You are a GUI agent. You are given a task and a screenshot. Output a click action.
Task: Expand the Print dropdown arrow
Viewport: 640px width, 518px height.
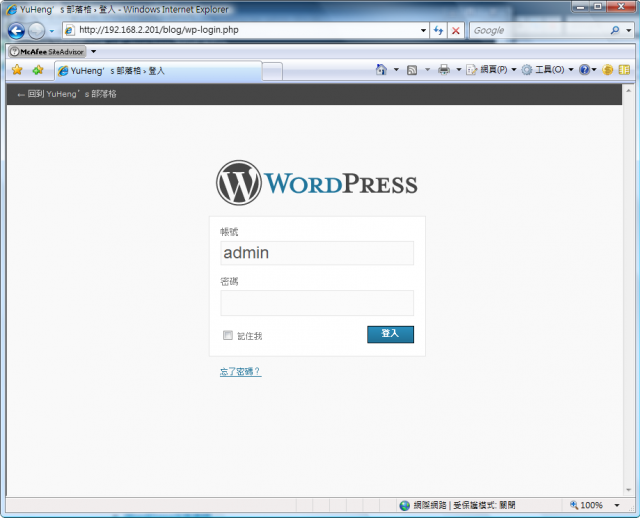point(458,70)
